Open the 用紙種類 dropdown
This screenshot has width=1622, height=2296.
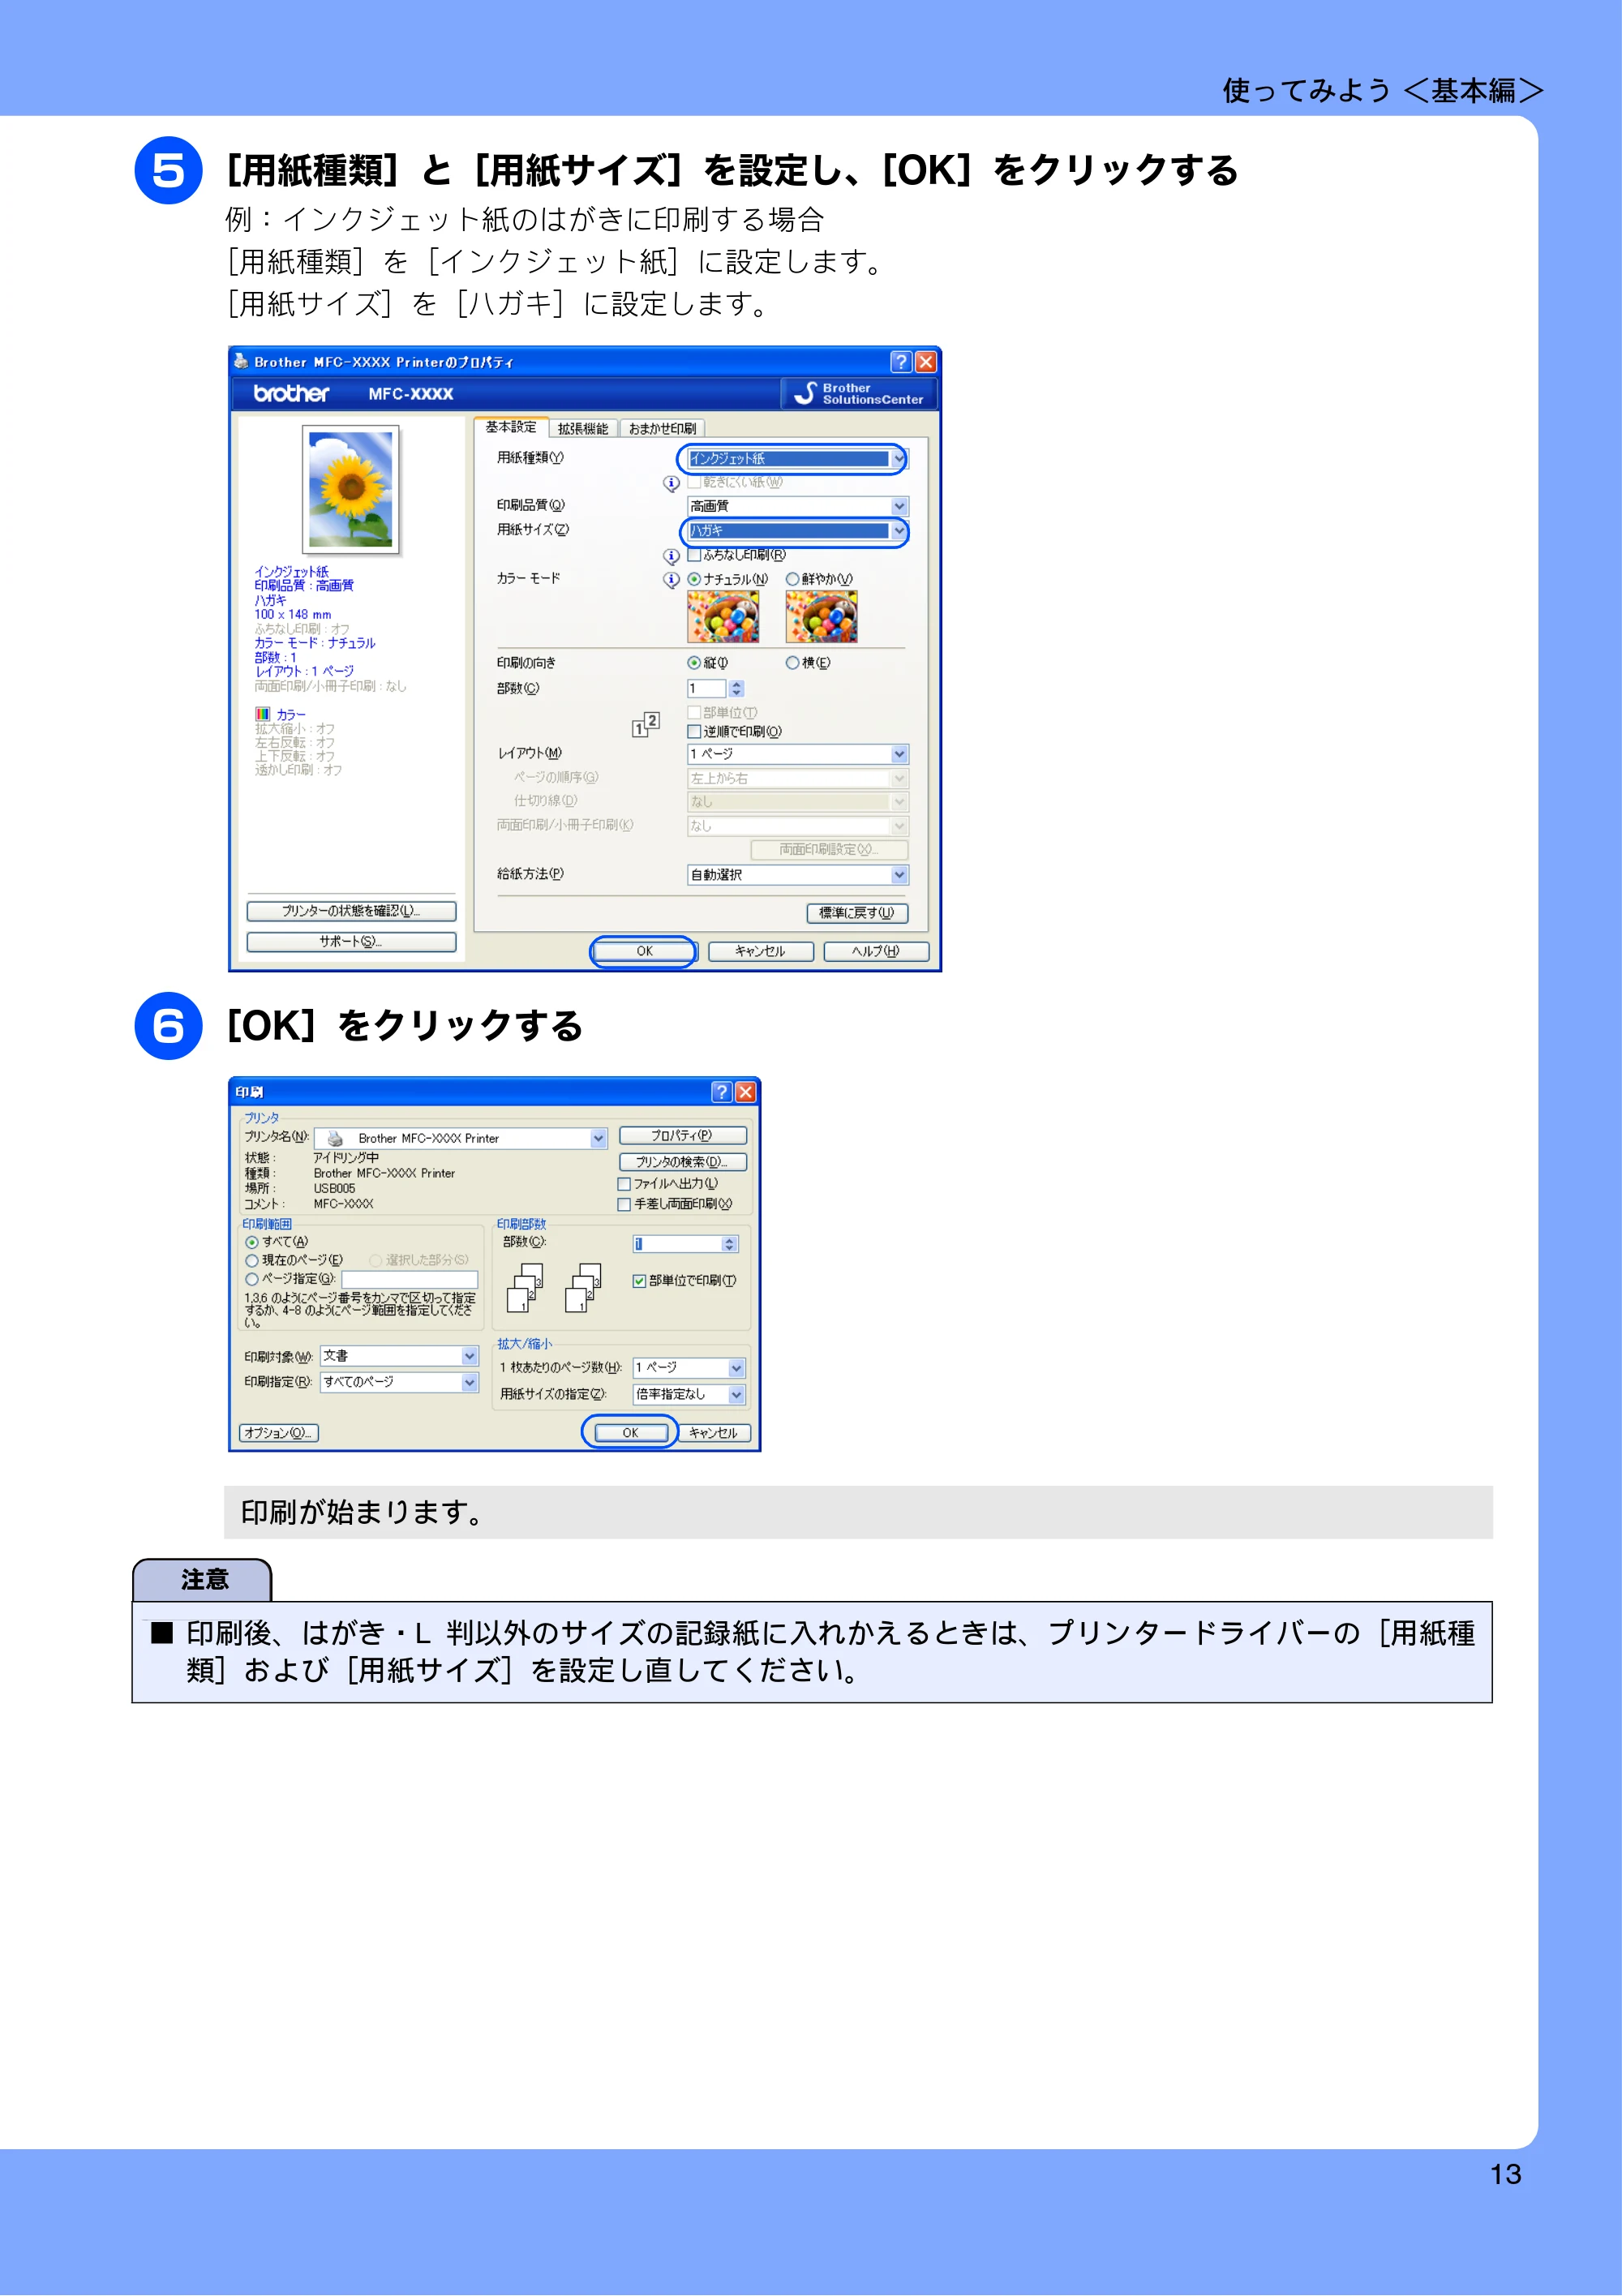point(797,459)
